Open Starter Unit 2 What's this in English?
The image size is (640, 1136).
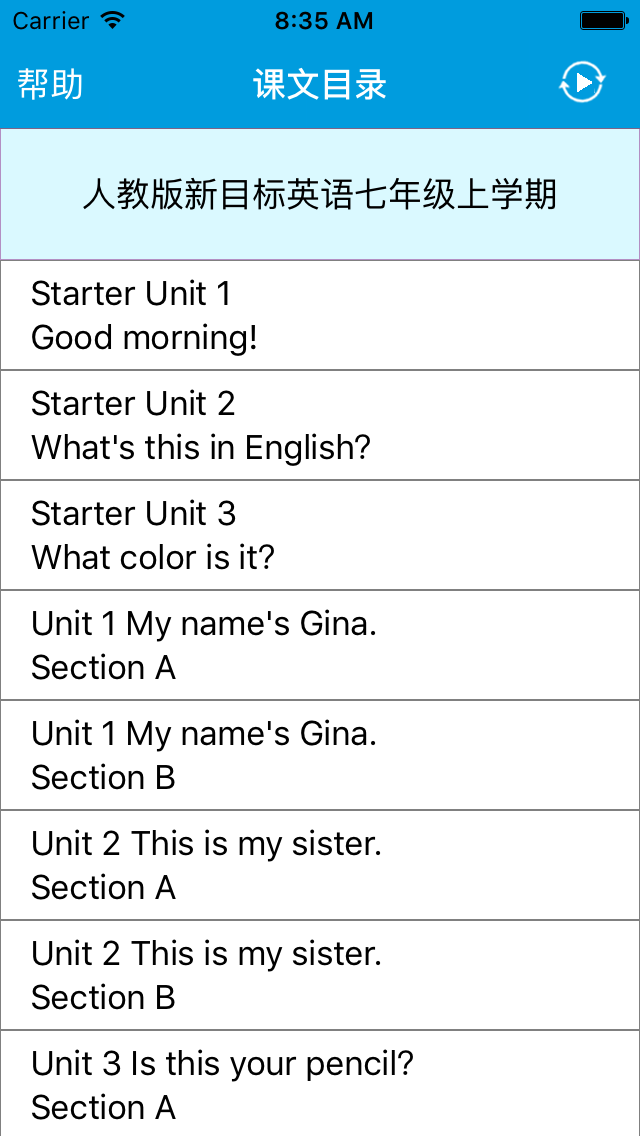tap(320, 425)
